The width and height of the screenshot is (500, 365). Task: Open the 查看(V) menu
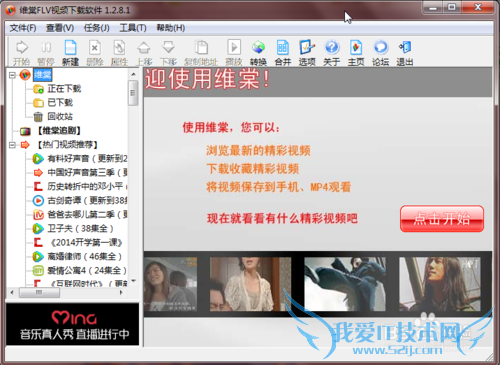pyautogui.click(x=60, y=28)
